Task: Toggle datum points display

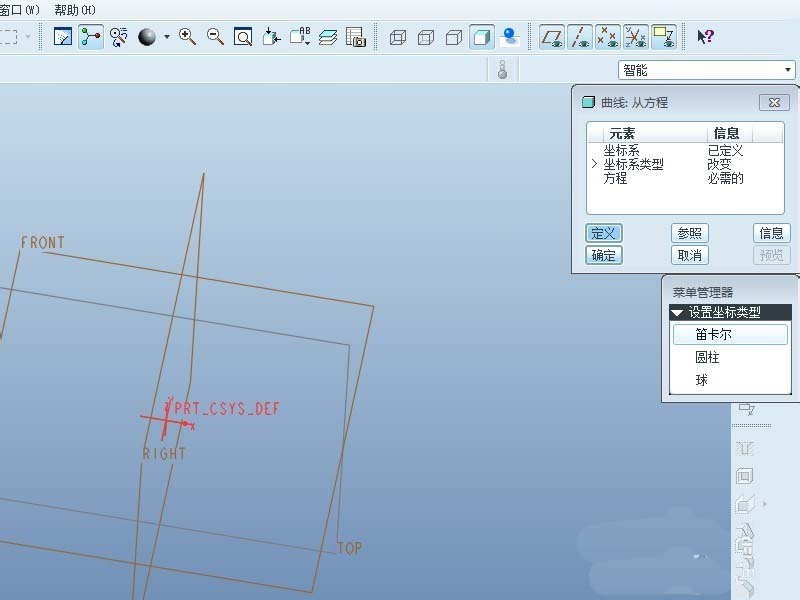Action: 608,37
